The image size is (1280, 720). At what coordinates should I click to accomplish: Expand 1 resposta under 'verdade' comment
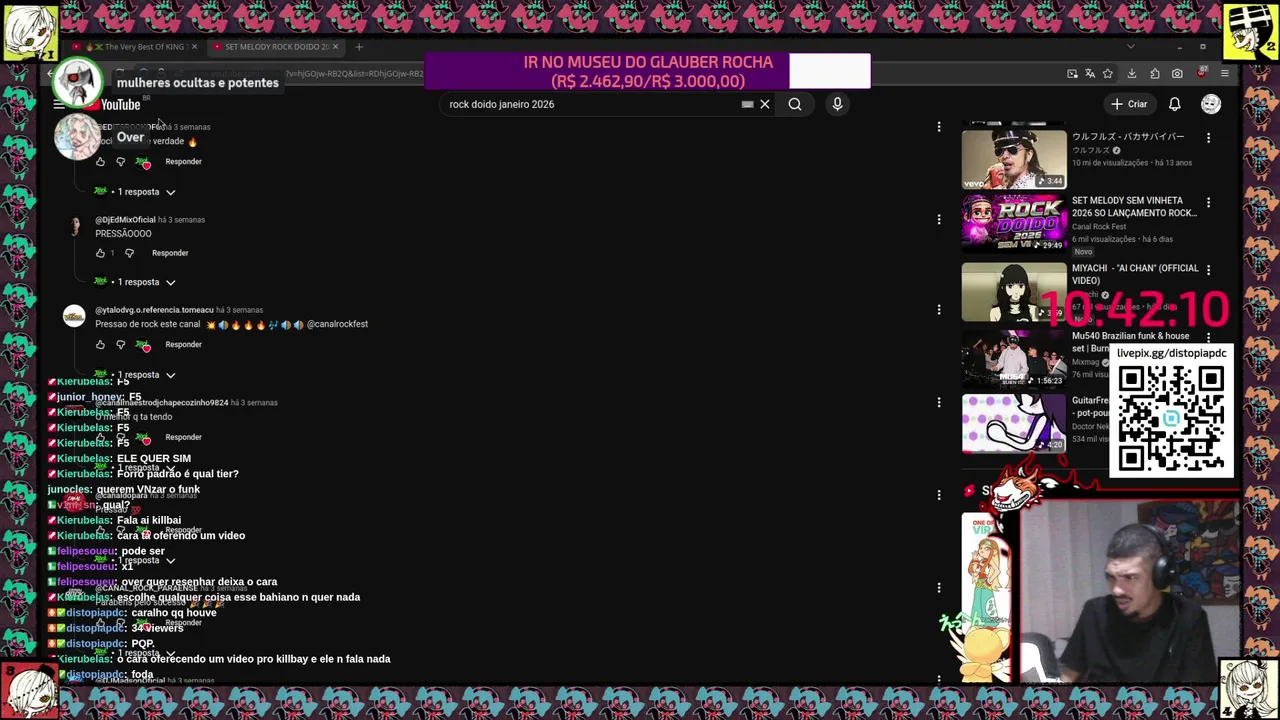point(135,192)
